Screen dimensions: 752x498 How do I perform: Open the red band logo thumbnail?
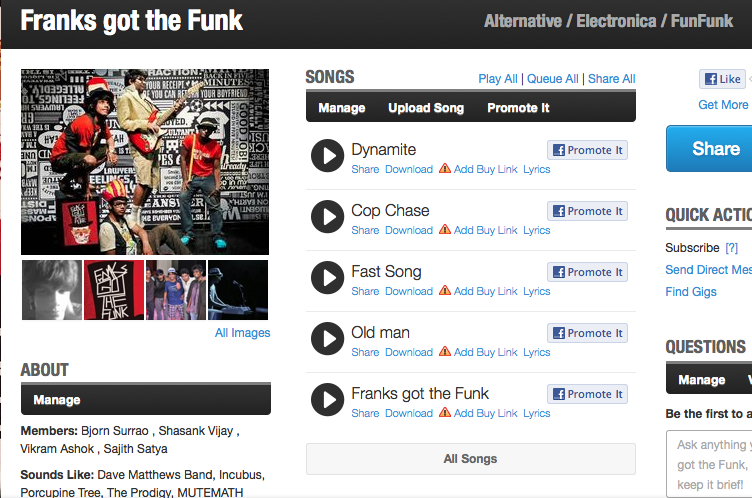tap(114, 290)
